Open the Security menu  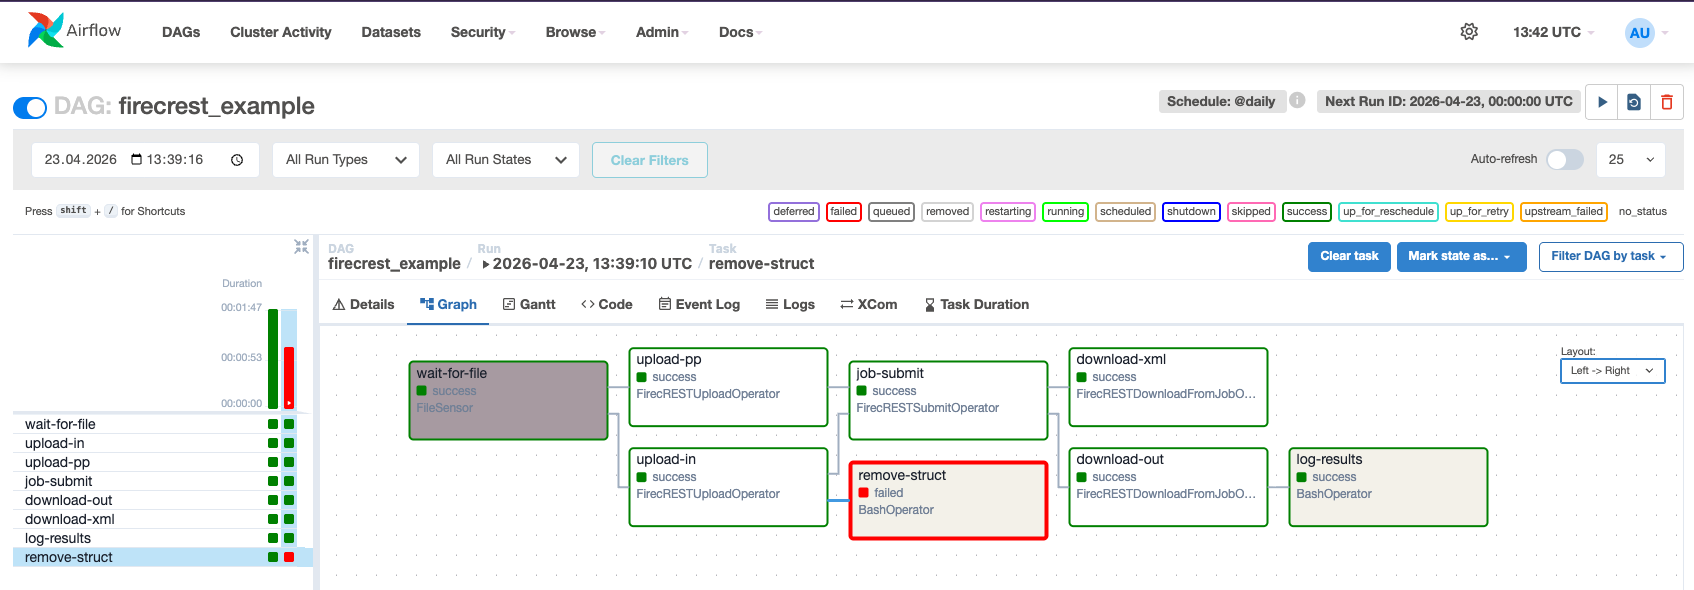tap(483, 32)
